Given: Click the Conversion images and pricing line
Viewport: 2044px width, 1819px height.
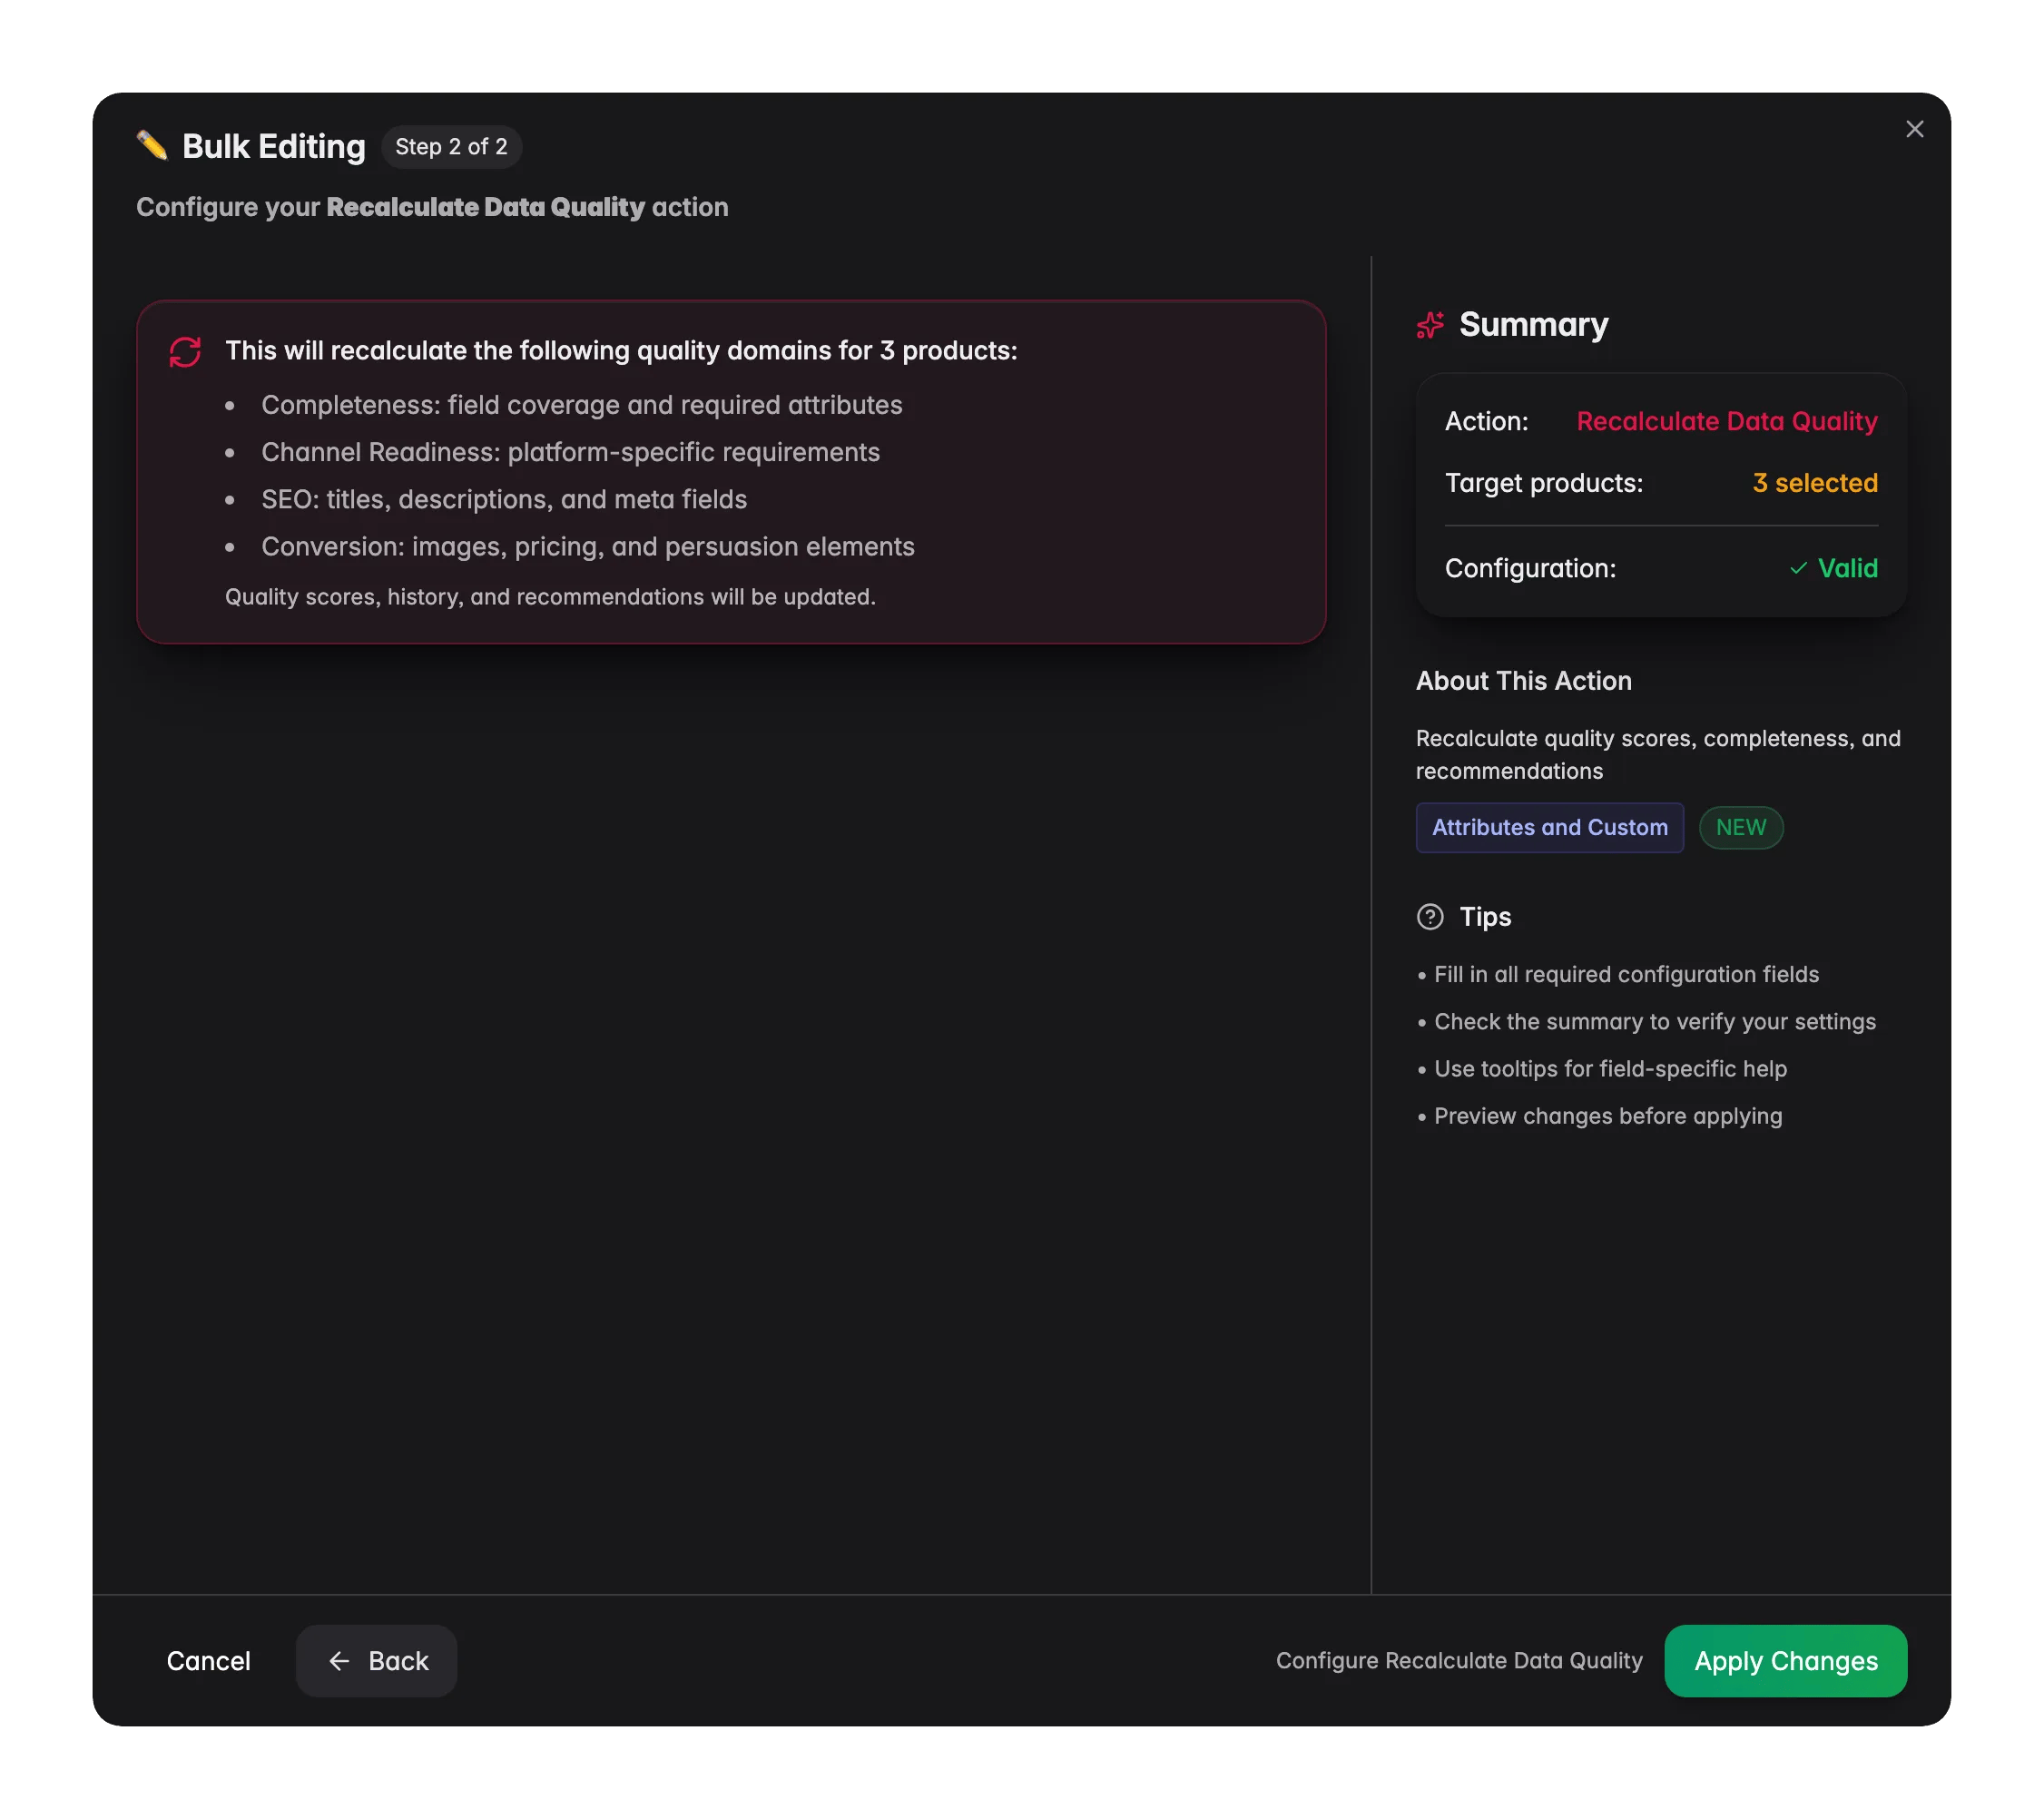Looking at the screenshot, I should (587, 546).
